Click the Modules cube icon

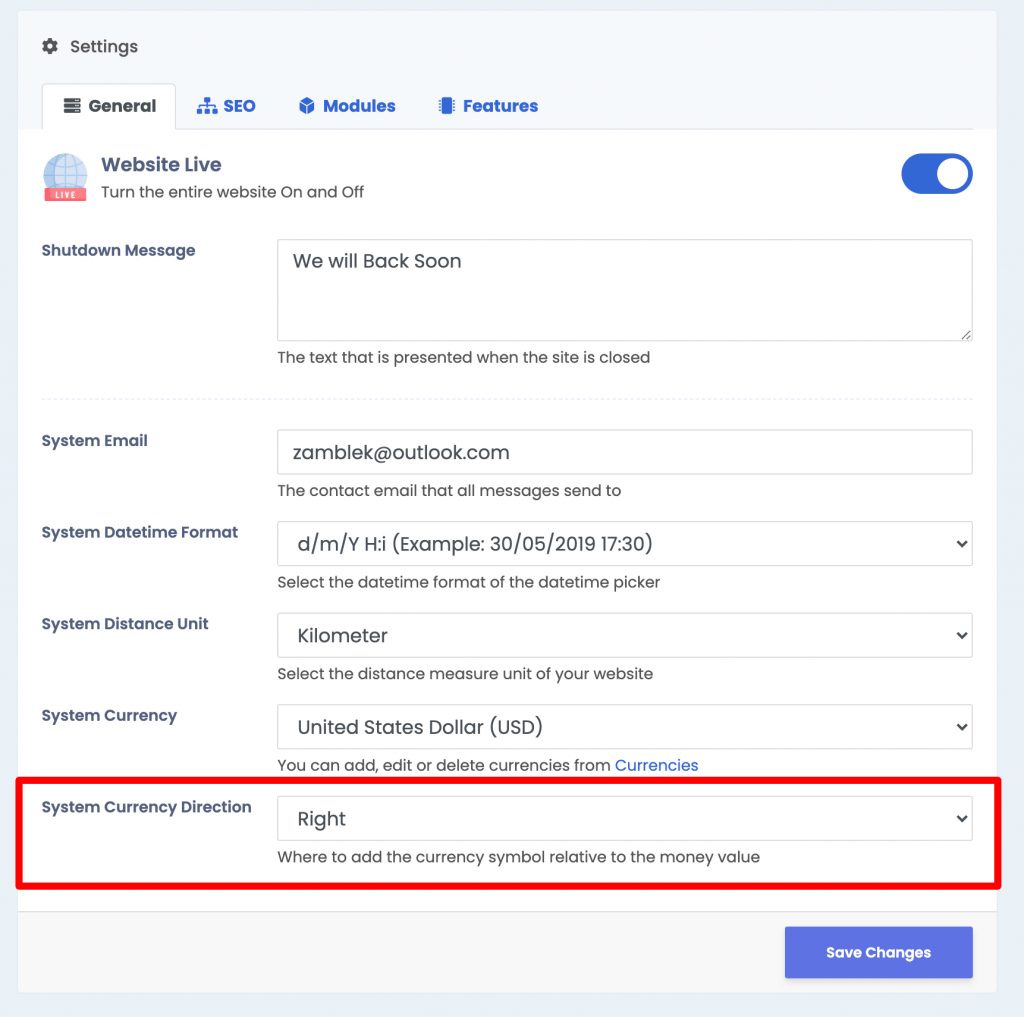(307, 106)
